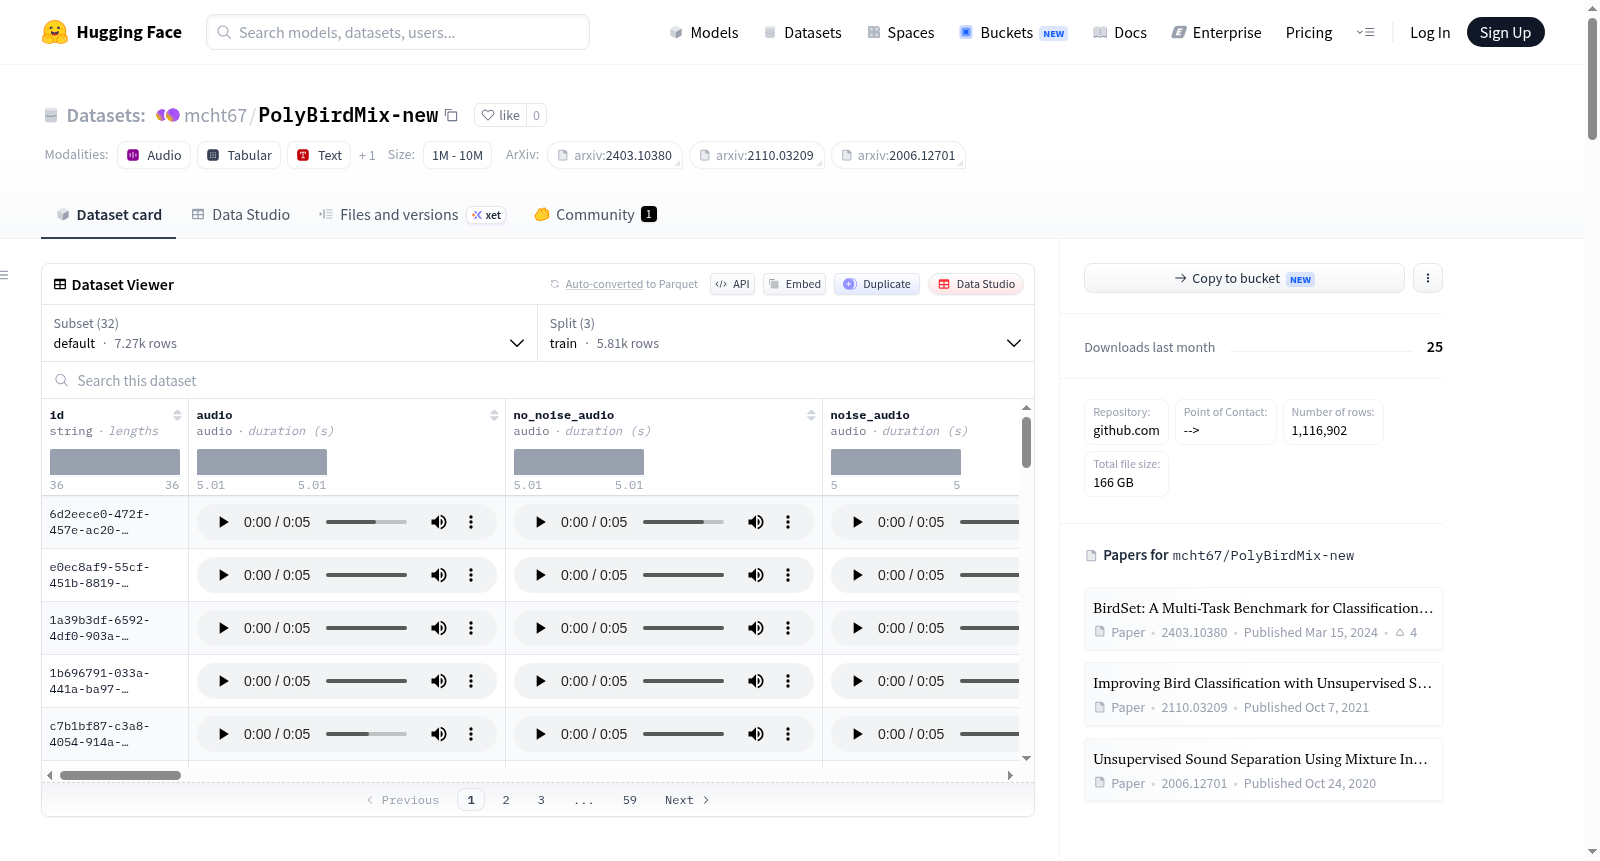Mute audio in row 6d2eece0-472f
The height and width of the screenshot is (861, 1600).
click(439, 522)
